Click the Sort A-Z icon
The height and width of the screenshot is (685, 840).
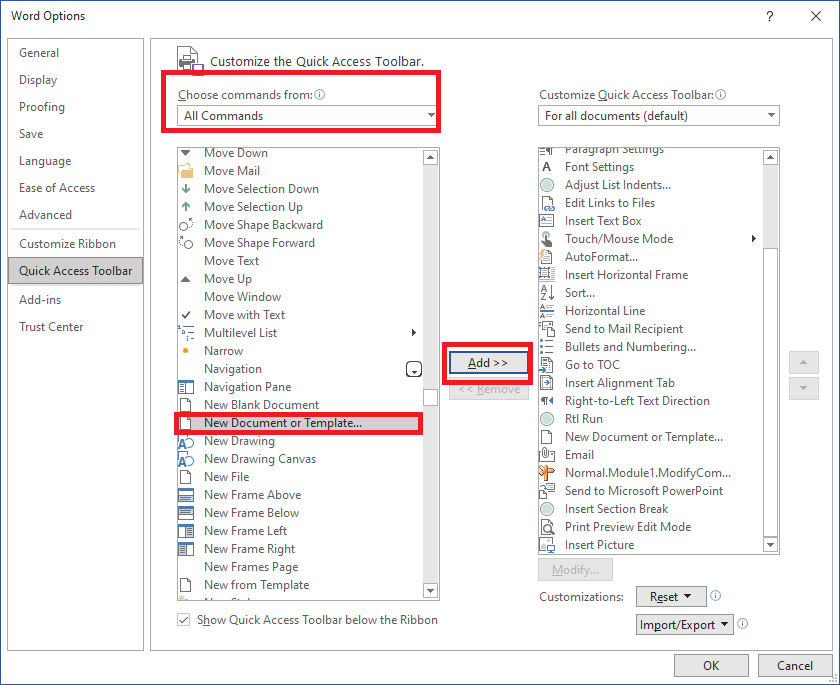point(546,293)
